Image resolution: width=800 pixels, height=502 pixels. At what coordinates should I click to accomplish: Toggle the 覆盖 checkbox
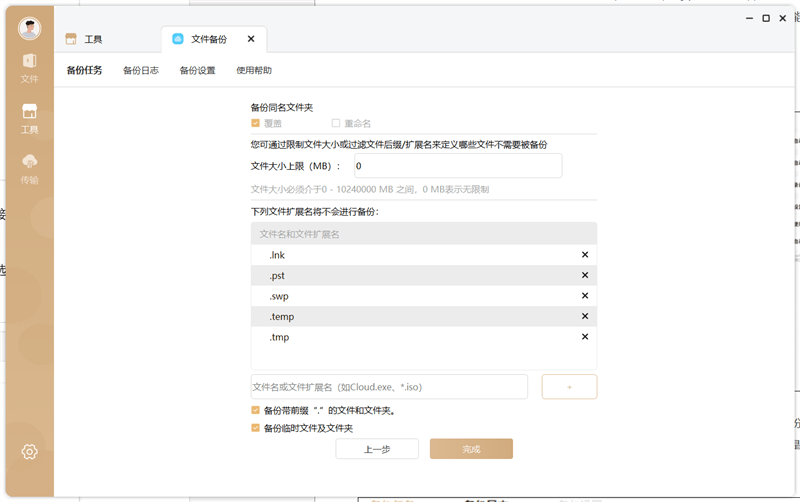tap(256, 123)
